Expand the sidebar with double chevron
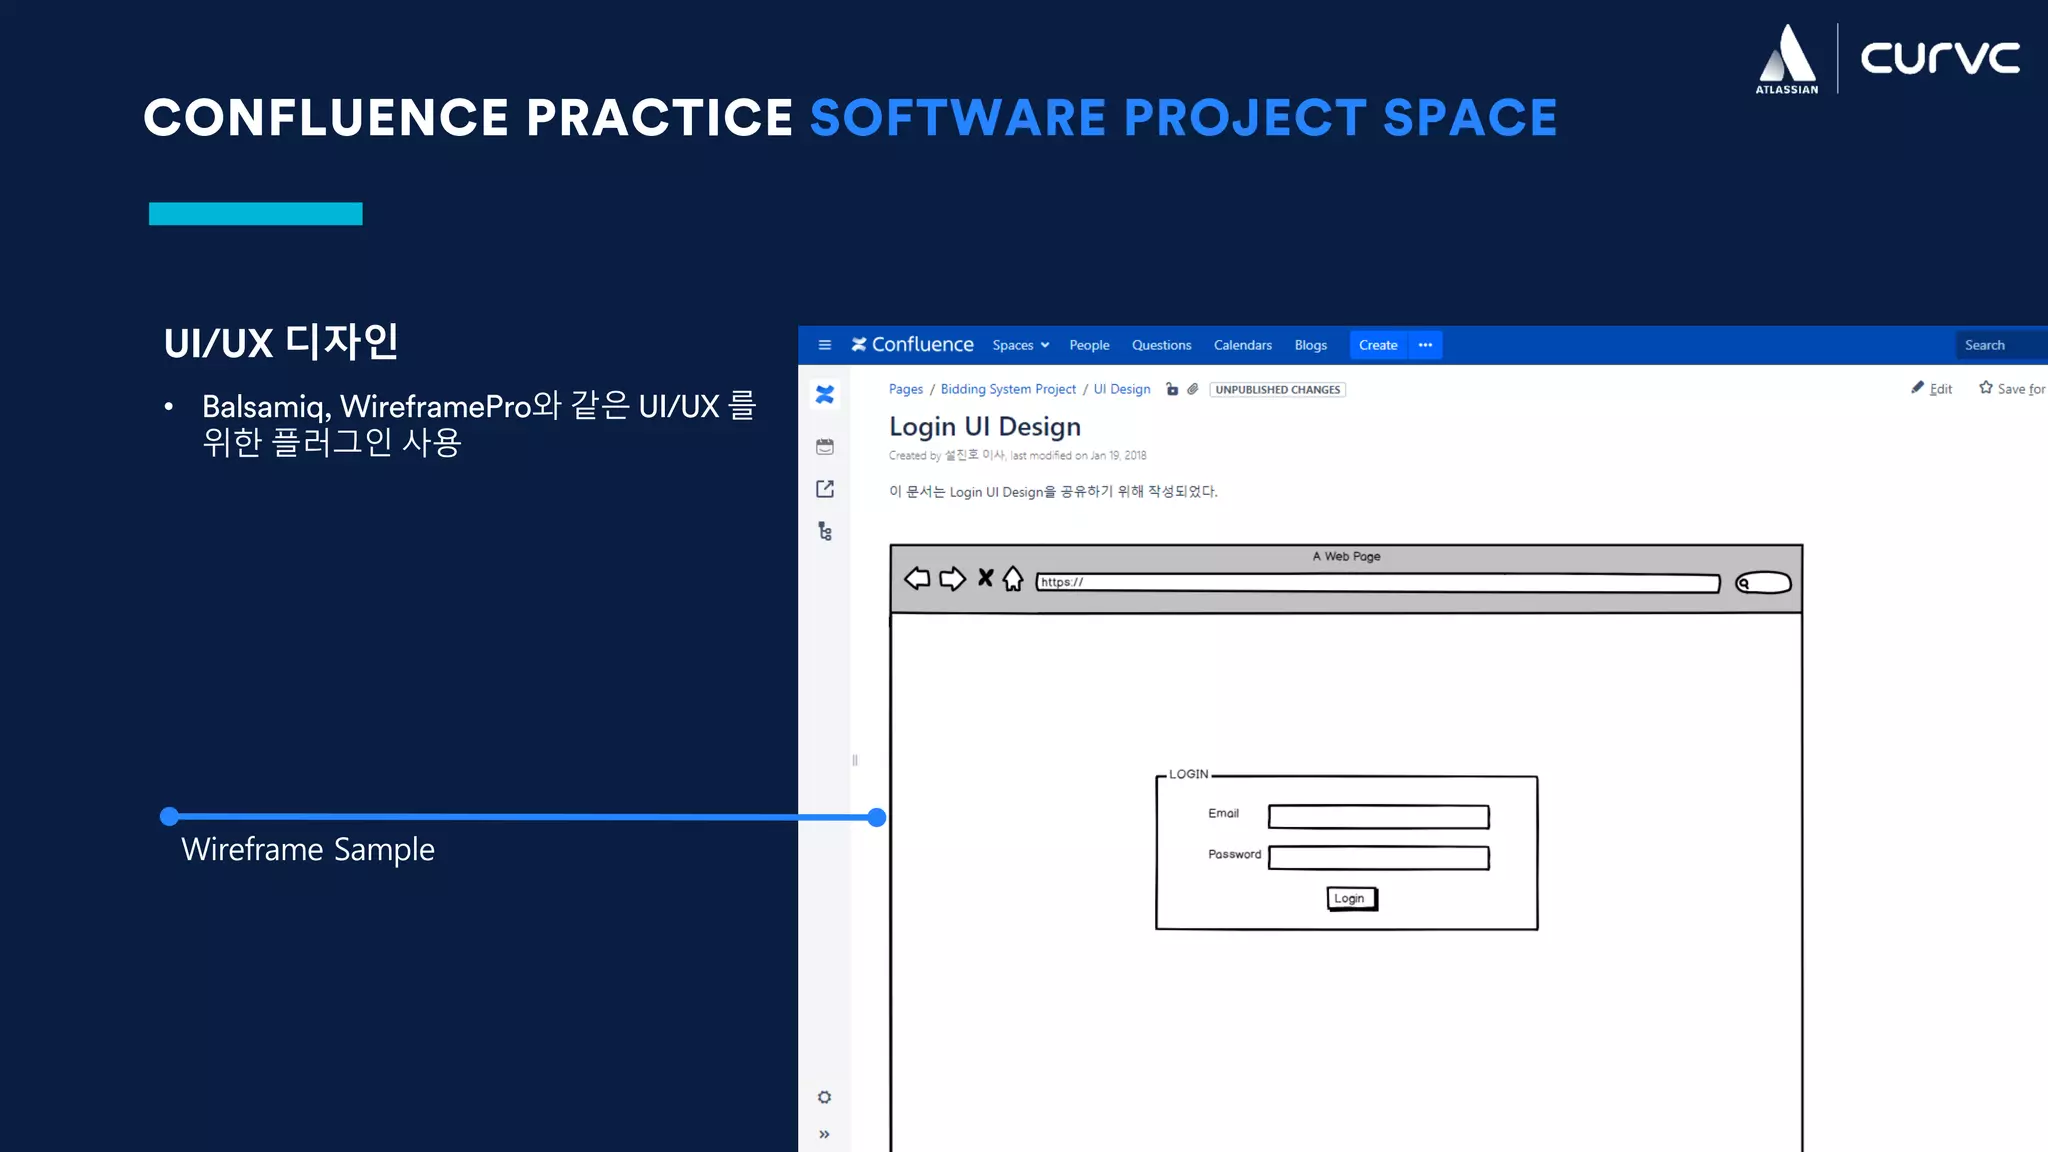Viewport: 2048px width, 1152px height. [x=824, y=1134]
